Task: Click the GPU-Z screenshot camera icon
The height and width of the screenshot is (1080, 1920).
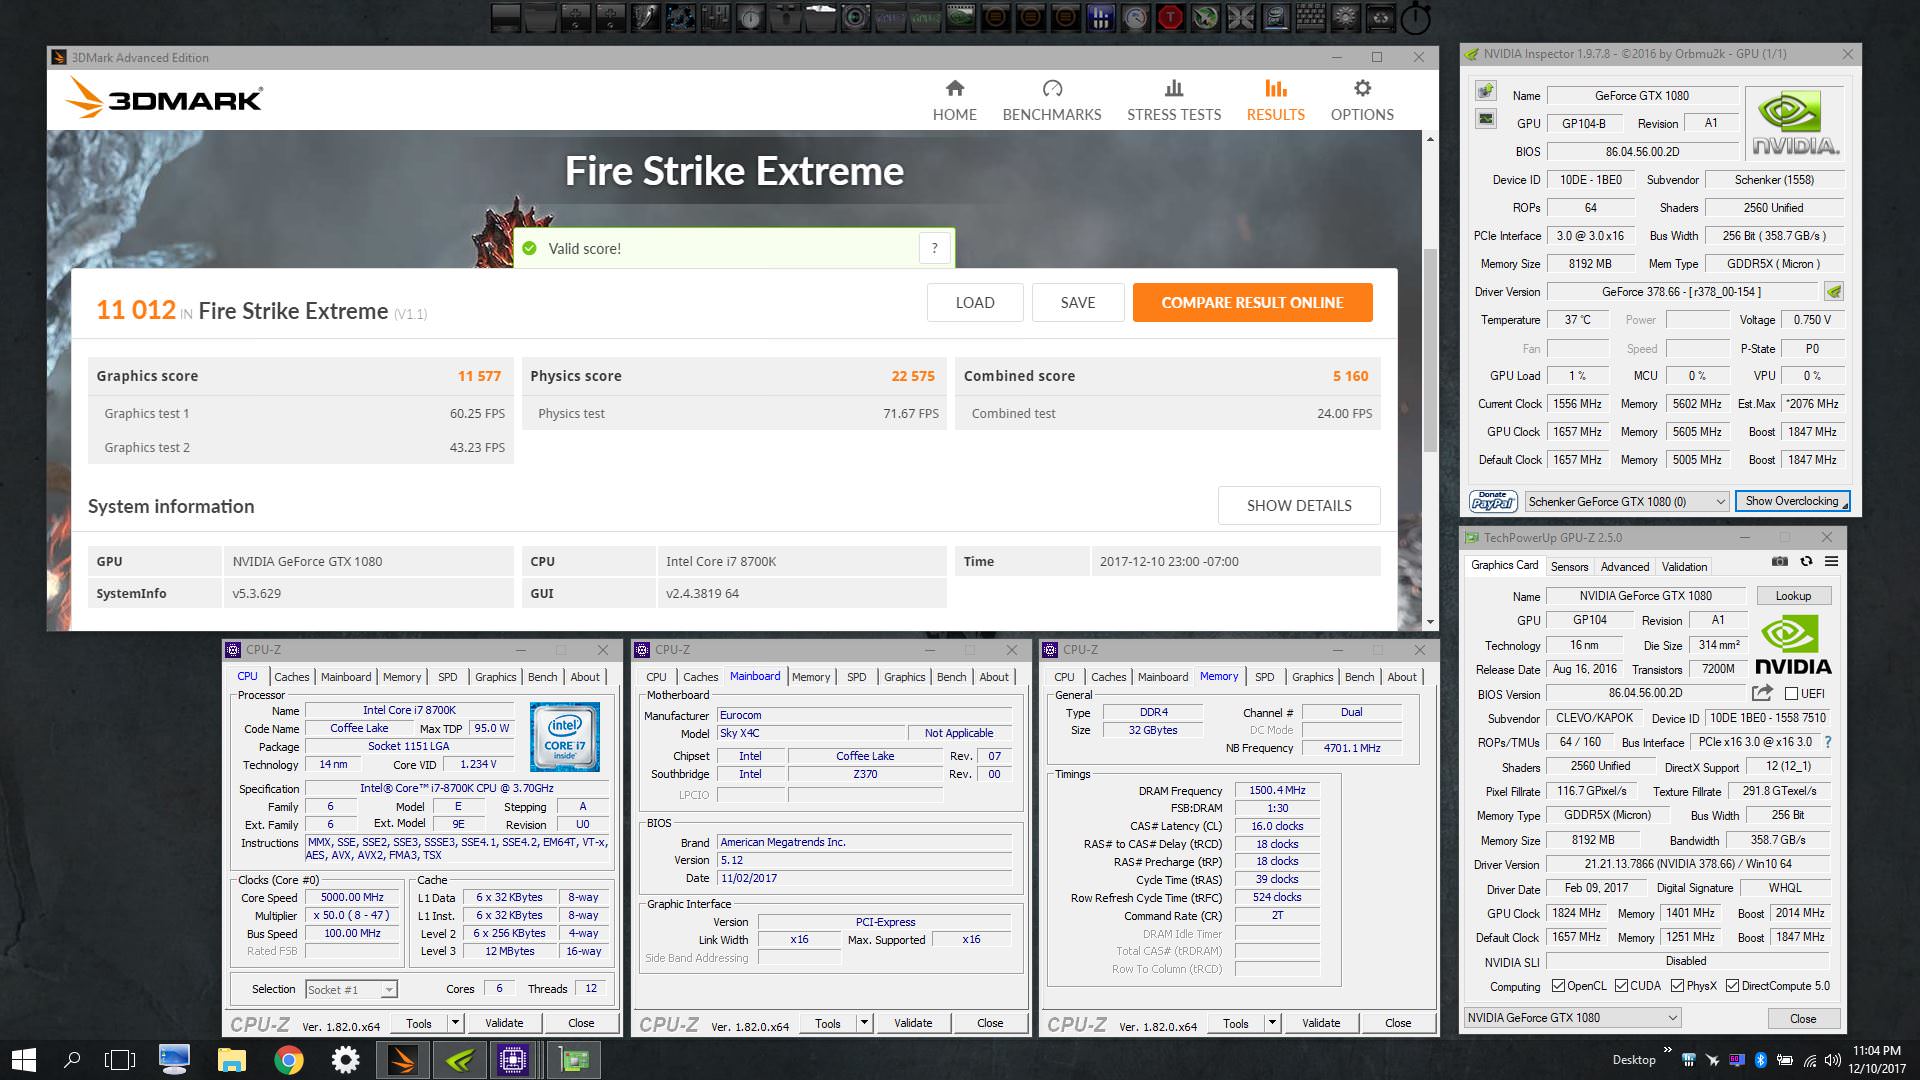Action: (x=1779, y=562)
